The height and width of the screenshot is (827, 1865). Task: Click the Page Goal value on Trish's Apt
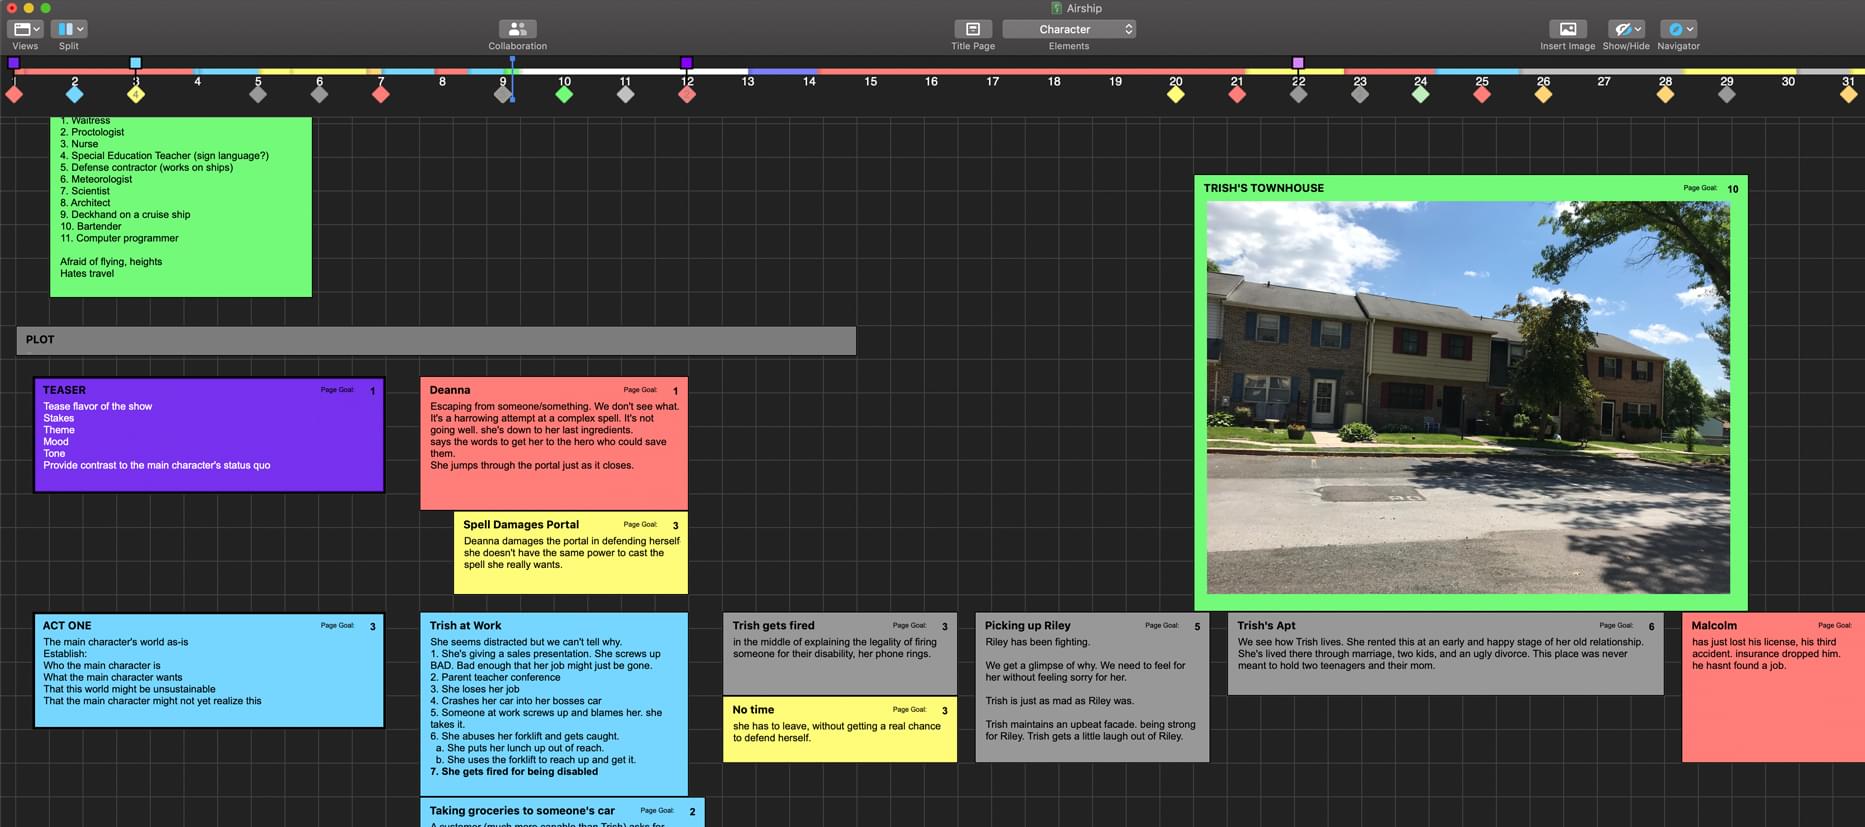pyautogui.click(x=1651, y=627)
